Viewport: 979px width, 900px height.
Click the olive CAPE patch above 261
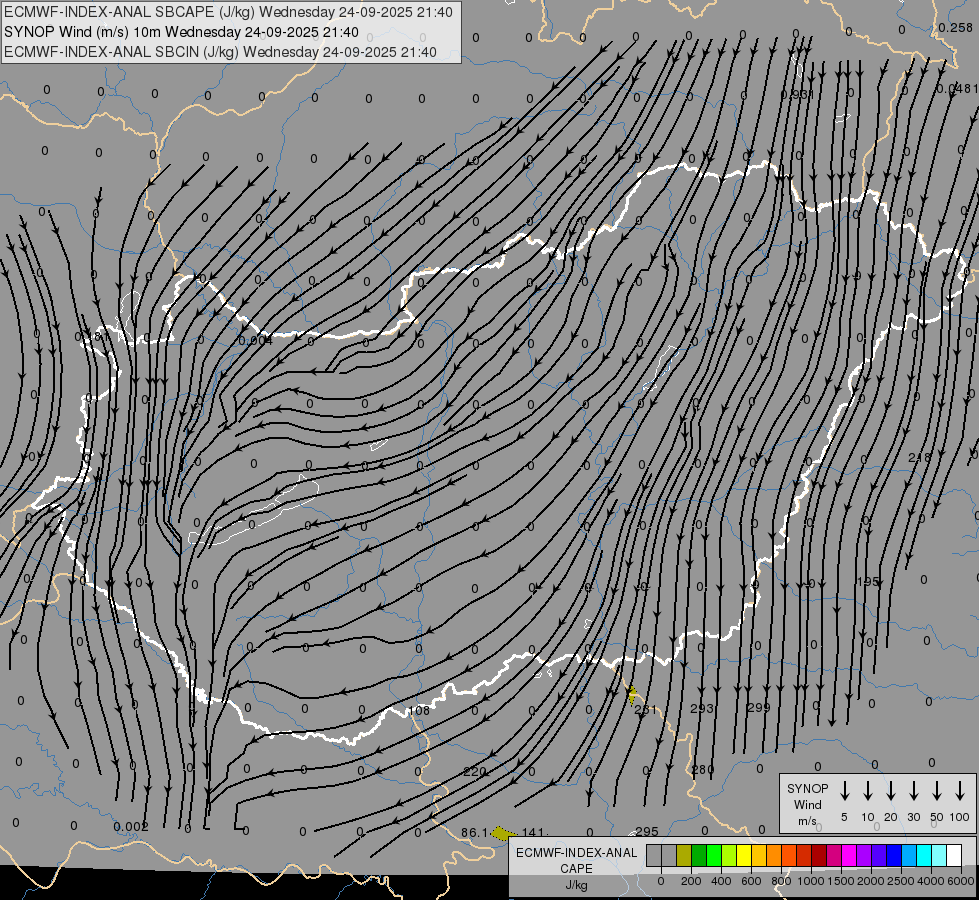point(632,695)
